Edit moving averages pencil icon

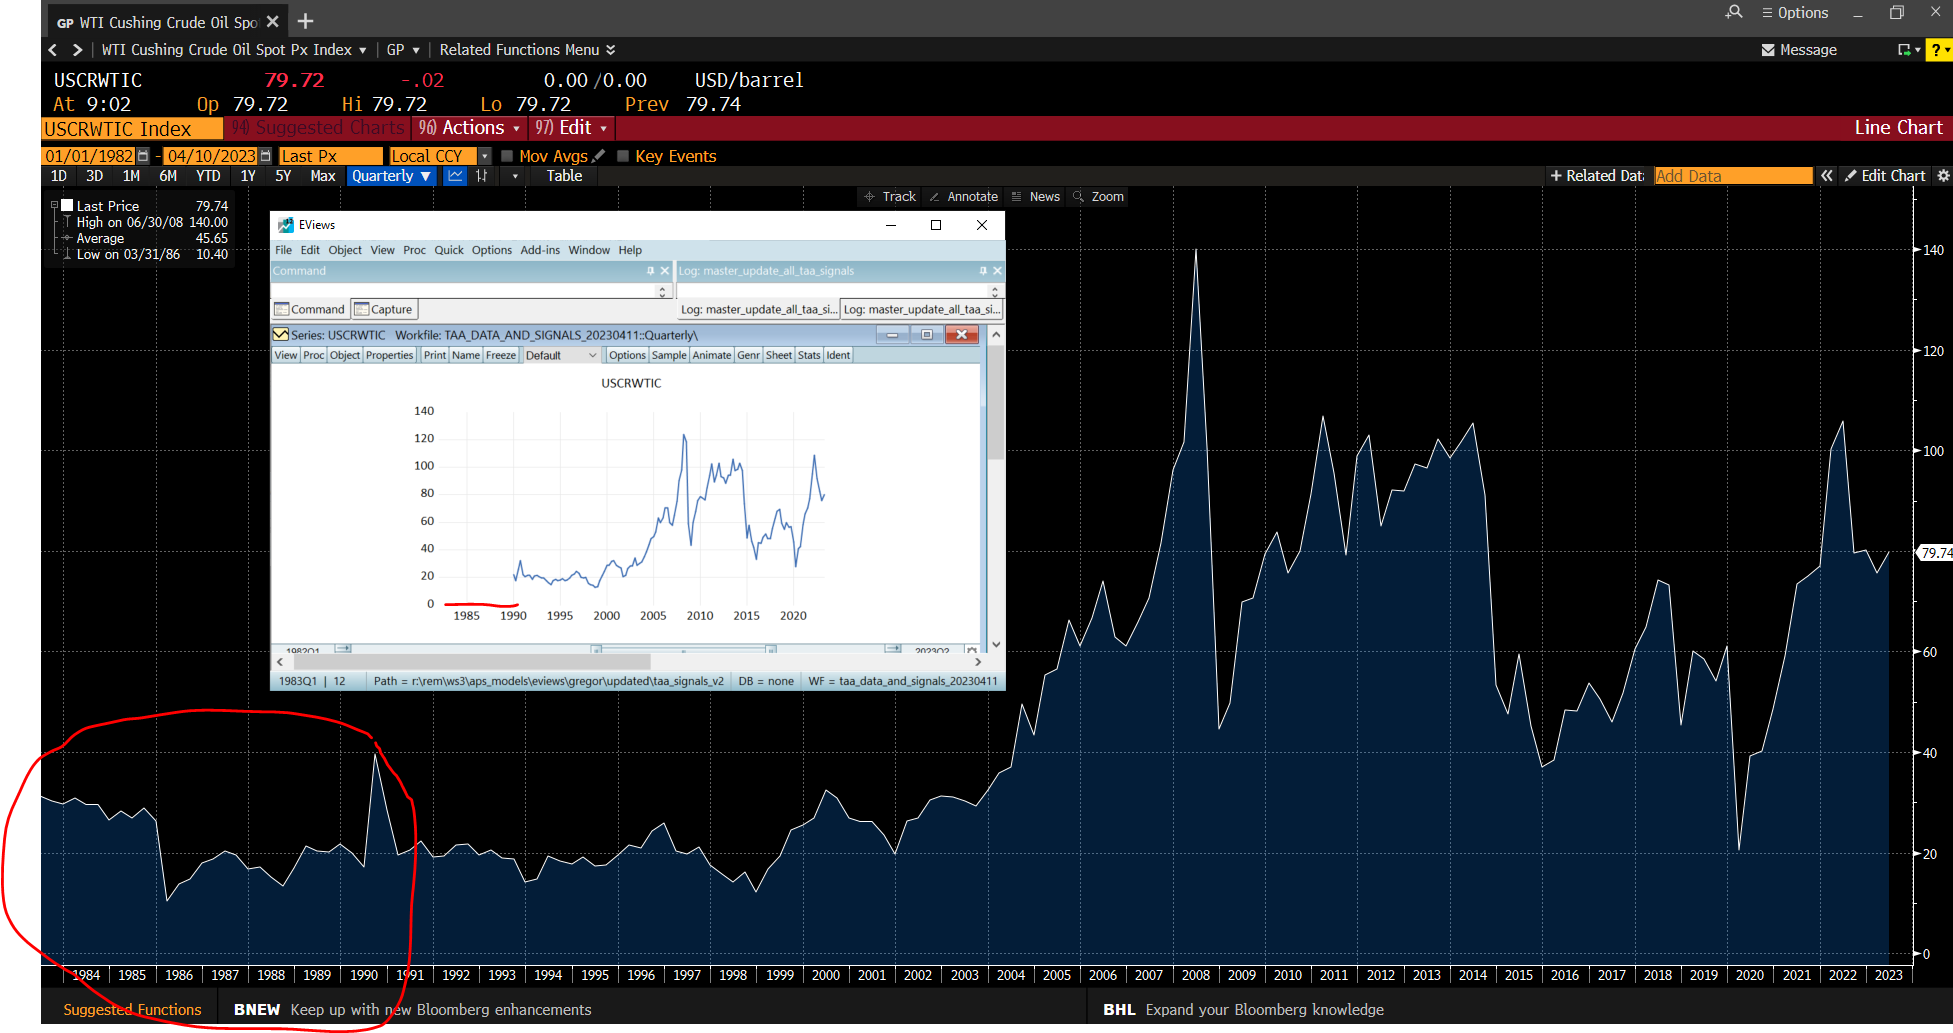599,156
